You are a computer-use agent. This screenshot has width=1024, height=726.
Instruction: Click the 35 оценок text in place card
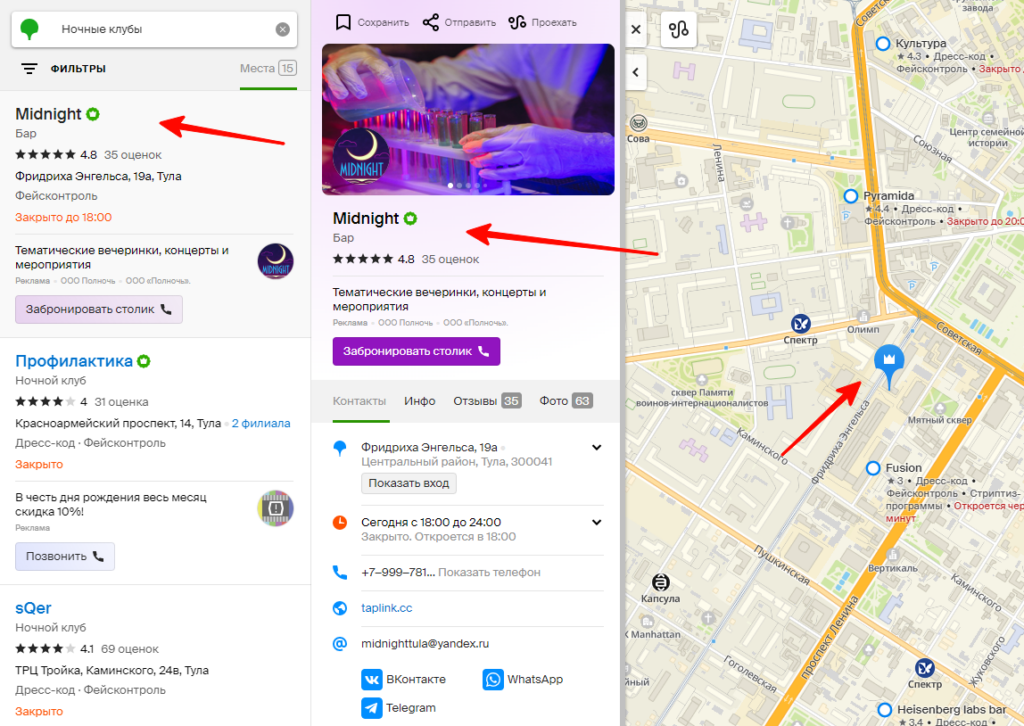coord(451,259)
